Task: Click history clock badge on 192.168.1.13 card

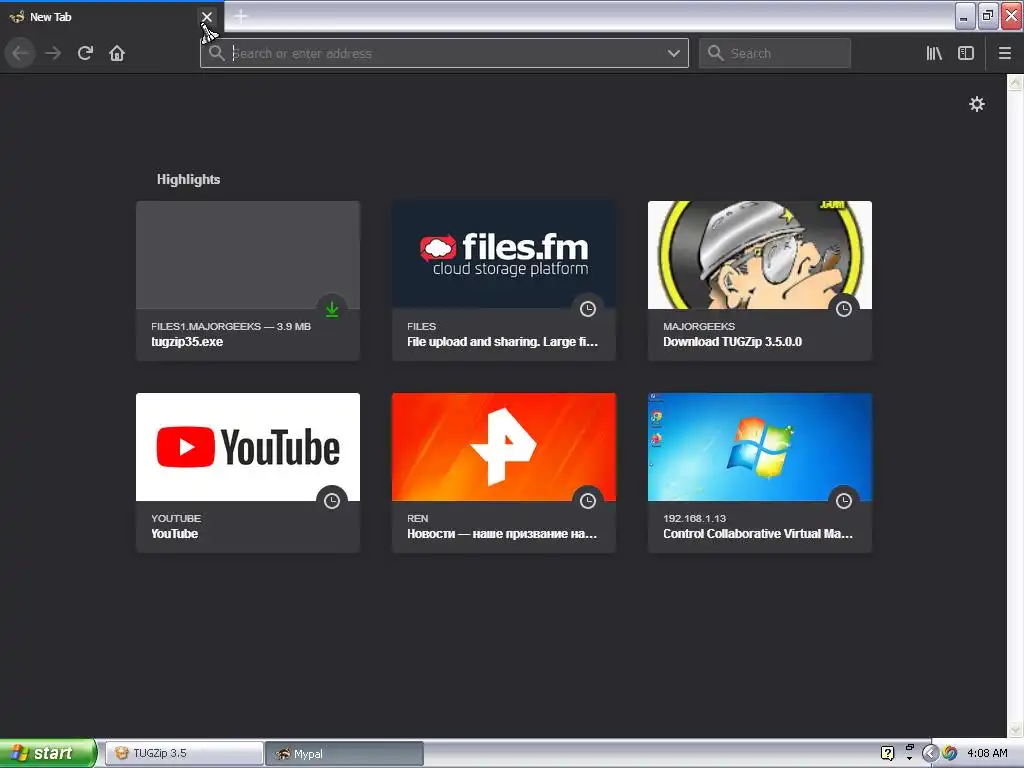Action: click(x=844, y=501)
